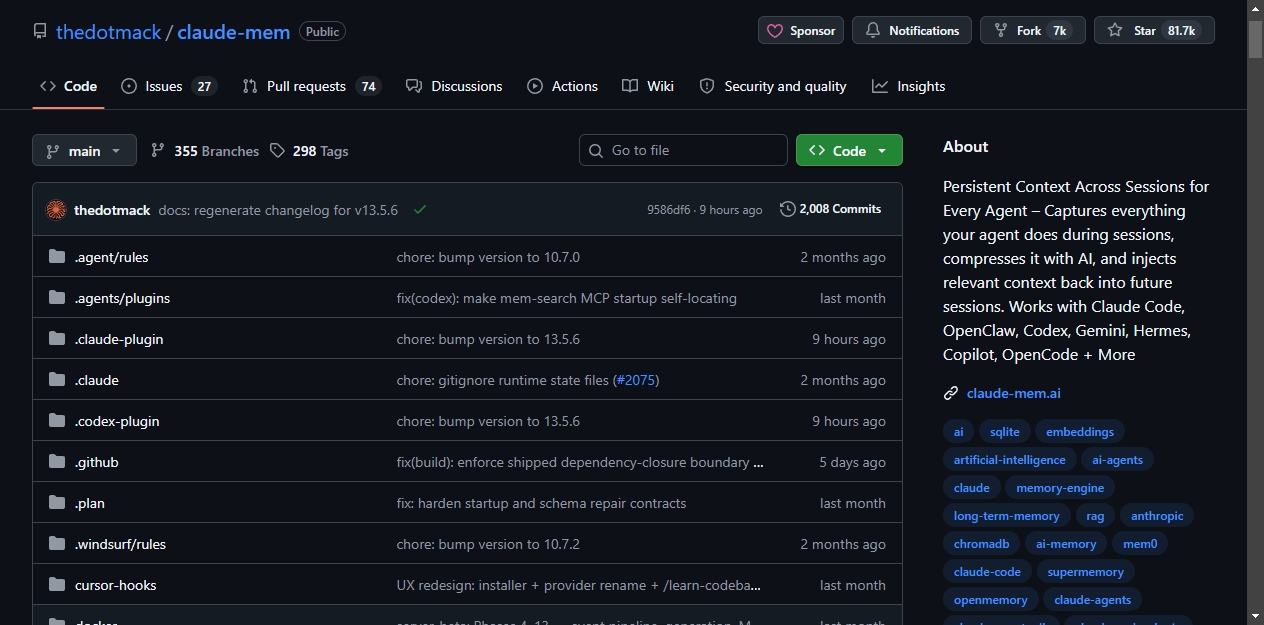
Task: Click the folder icon for .plan
Action: [57, 503]
